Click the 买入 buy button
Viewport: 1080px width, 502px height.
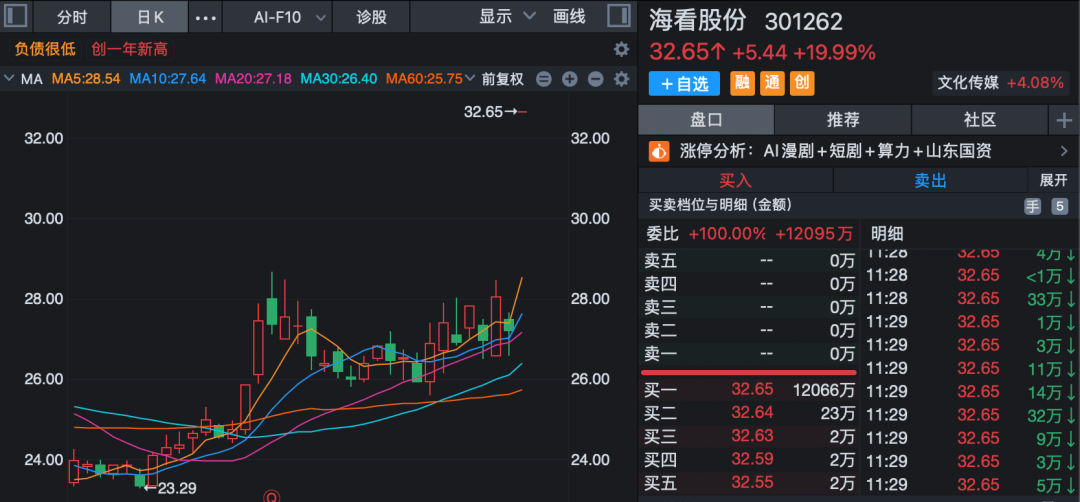[735, 180]
